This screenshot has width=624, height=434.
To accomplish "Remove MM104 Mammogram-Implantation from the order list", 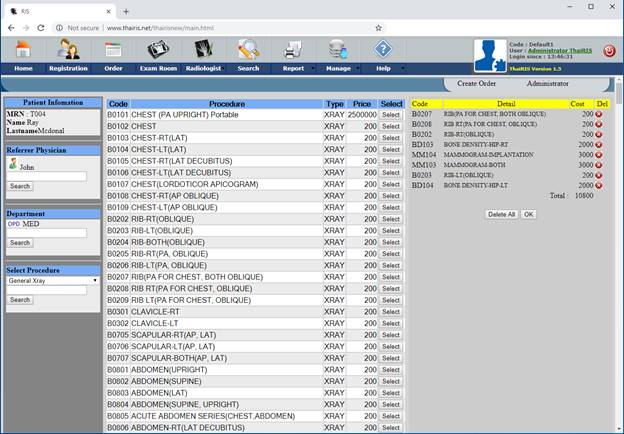I will click(599, 155).
